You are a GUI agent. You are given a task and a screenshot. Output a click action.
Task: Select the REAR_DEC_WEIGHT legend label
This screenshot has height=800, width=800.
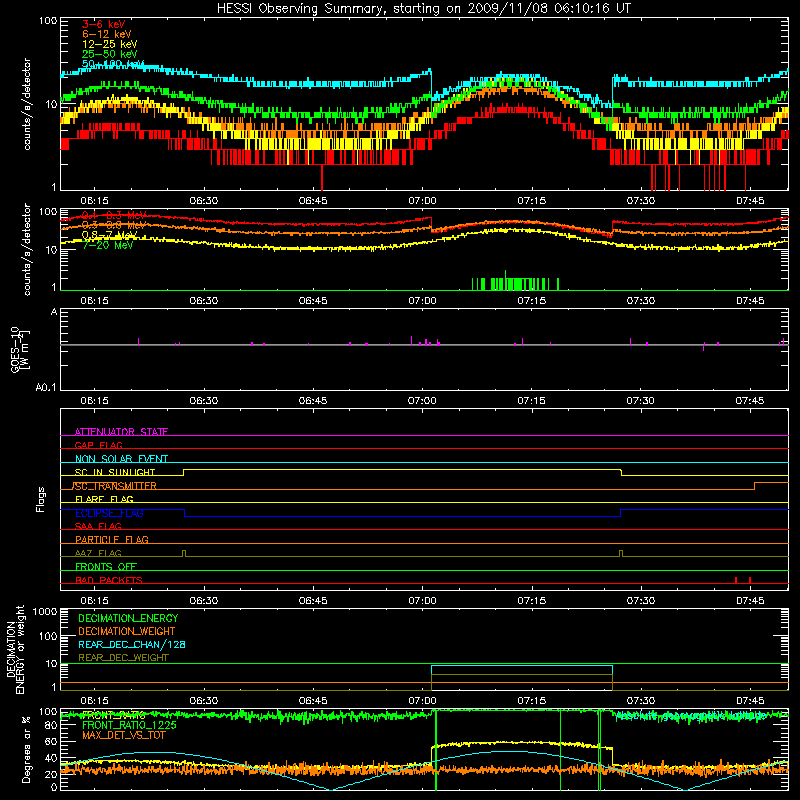pyautogui.click(x=123, y=658)
